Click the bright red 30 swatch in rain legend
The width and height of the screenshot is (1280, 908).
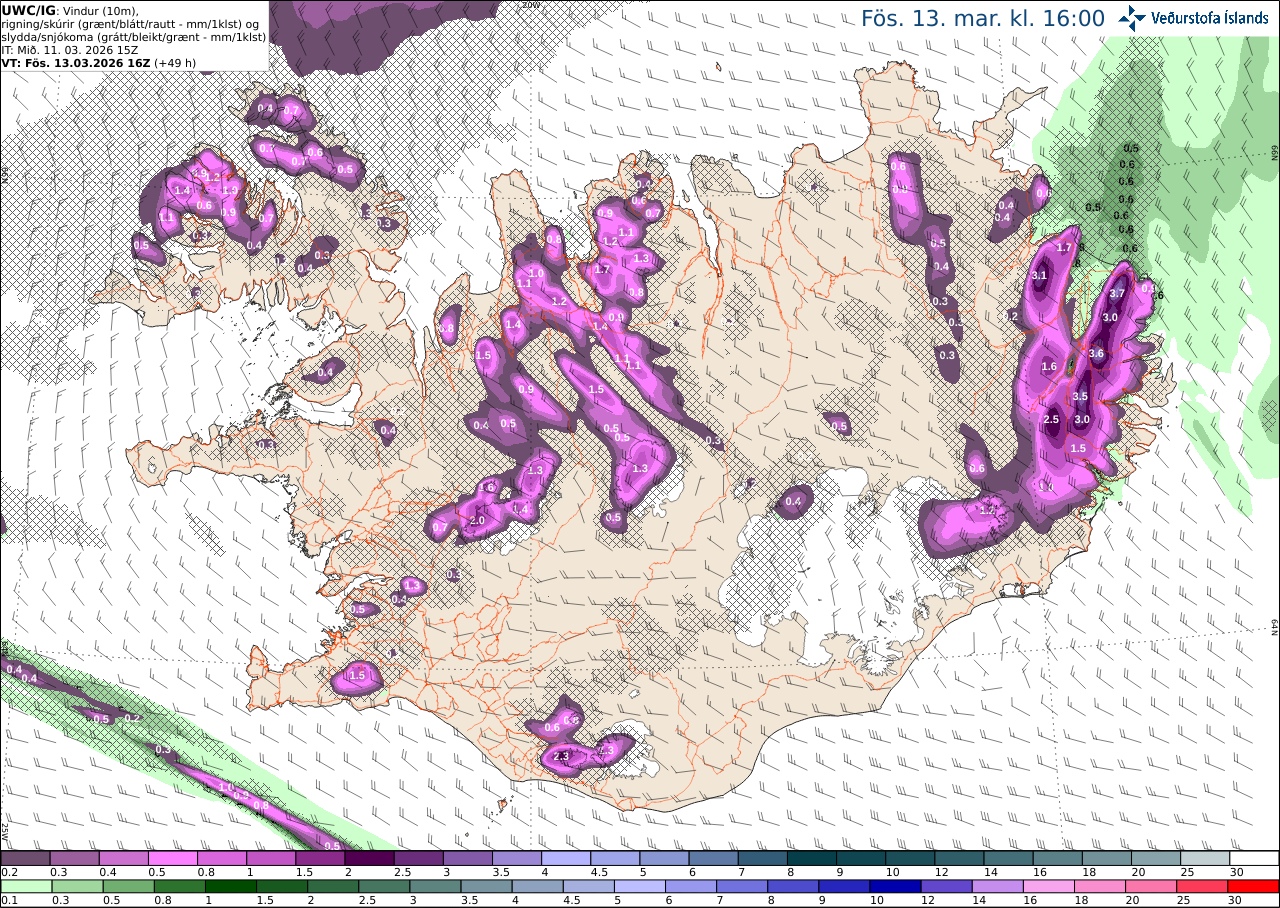click(1254, 886)
